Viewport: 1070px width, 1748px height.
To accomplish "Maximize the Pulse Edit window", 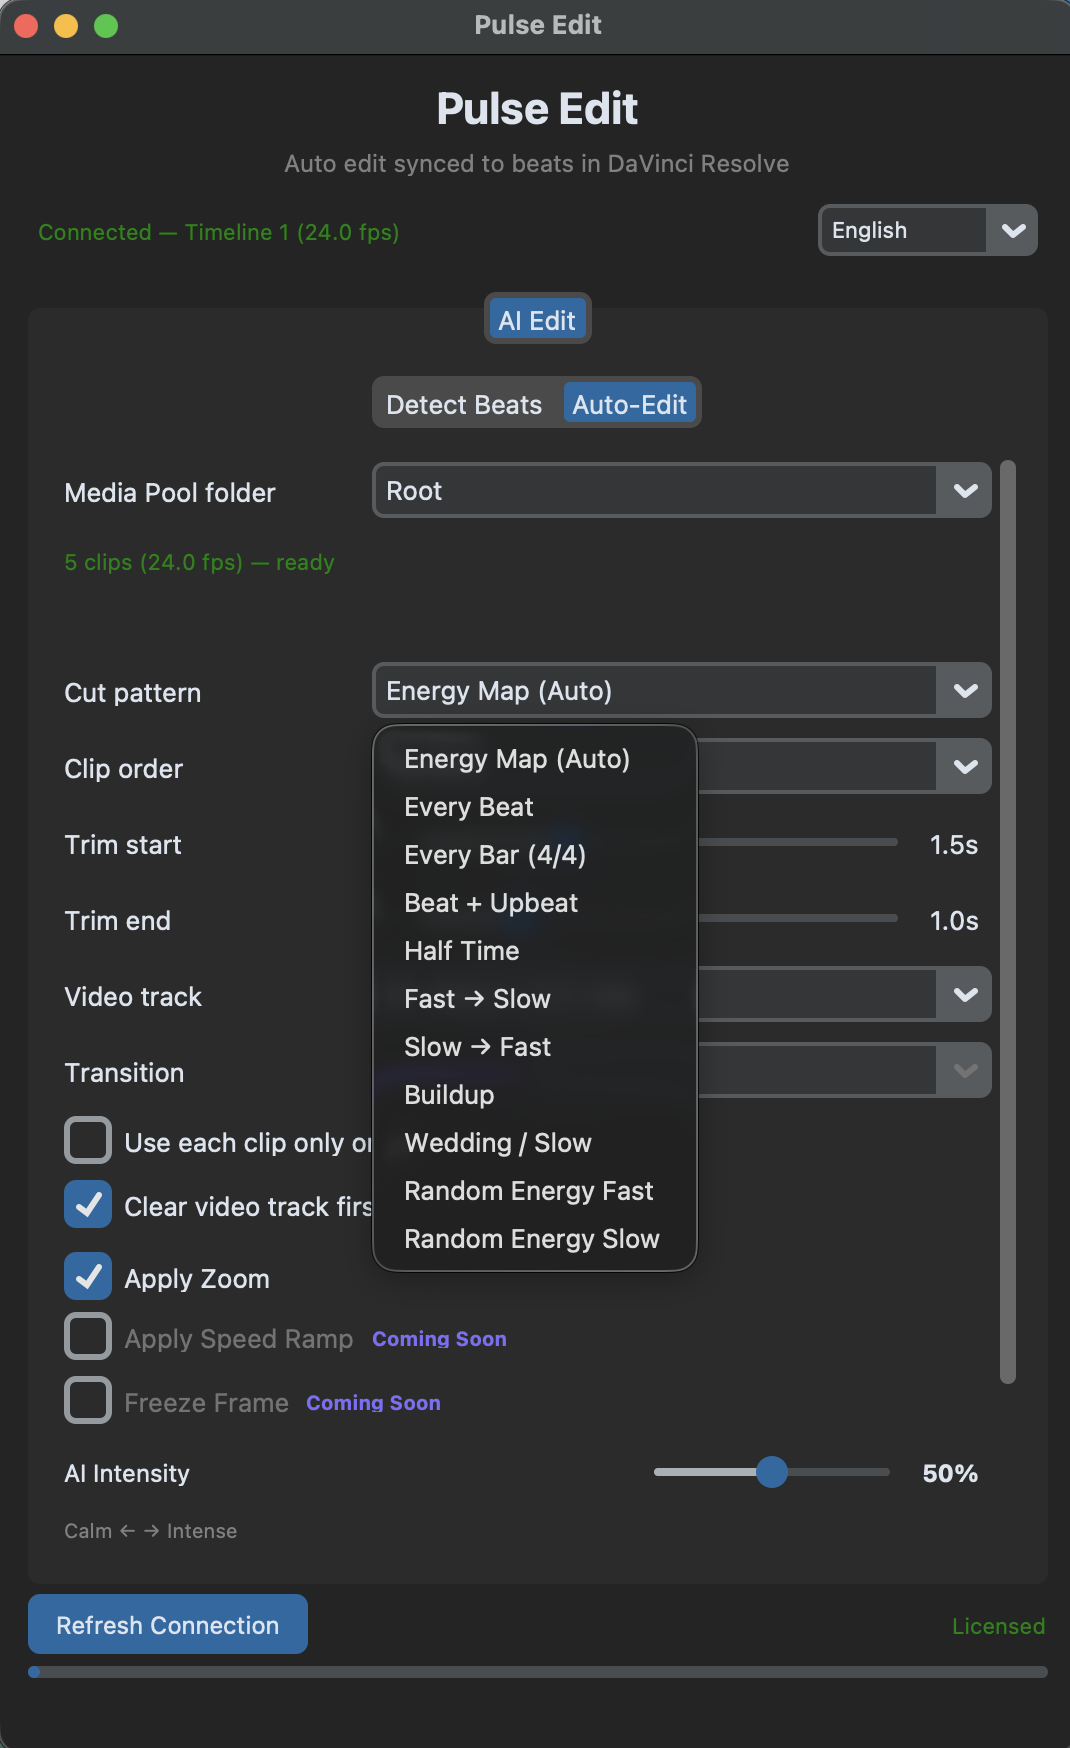I will point(106,26).
